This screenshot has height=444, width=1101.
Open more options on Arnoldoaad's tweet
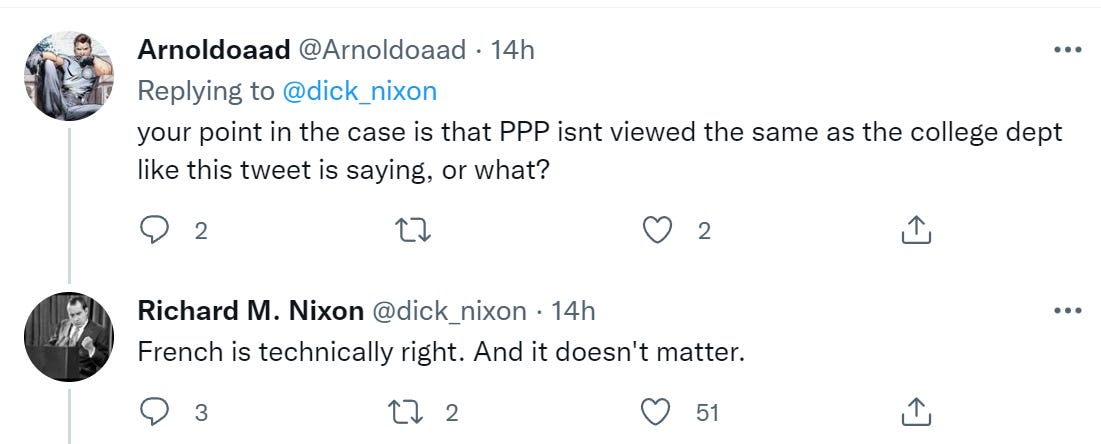point(1068,50)
